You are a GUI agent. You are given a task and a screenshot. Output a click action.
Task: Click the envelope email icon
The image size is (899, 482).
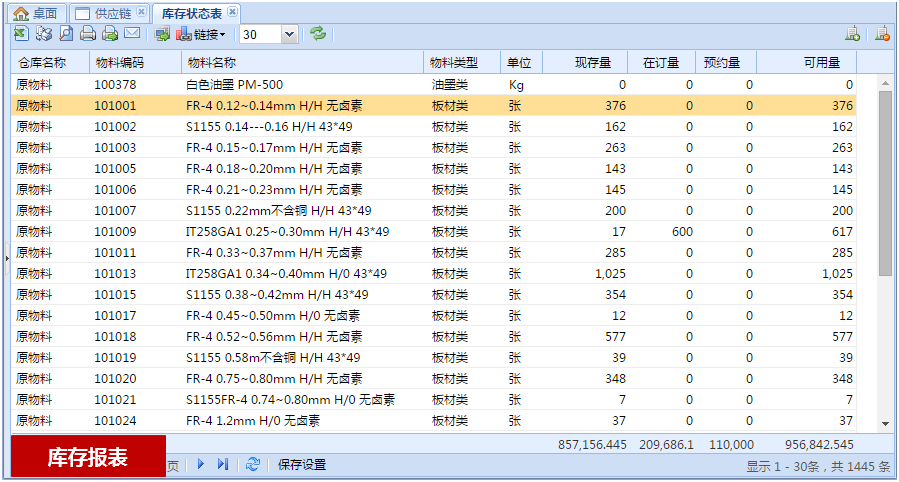(x=132, y=33)
